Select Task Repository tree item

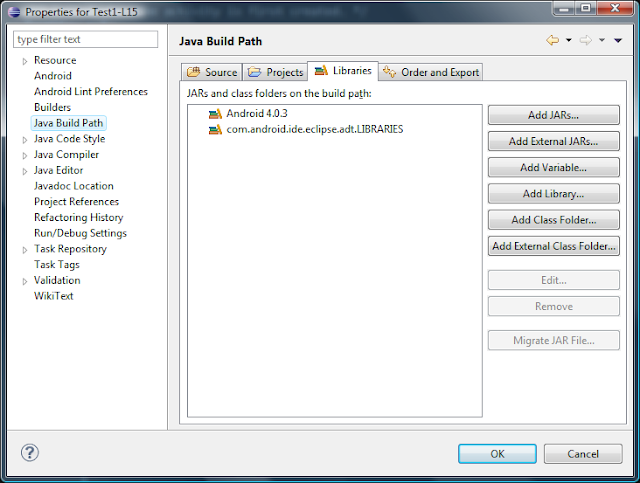(70, 249)
